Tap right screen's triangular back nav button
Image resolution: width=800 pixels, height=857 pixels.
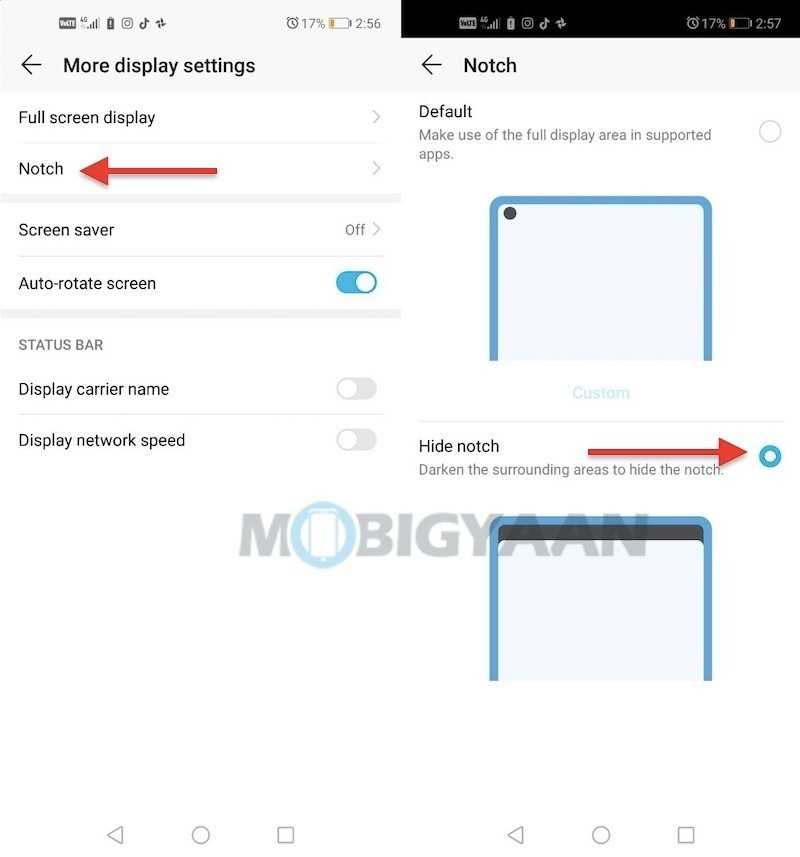pos(516,835)
